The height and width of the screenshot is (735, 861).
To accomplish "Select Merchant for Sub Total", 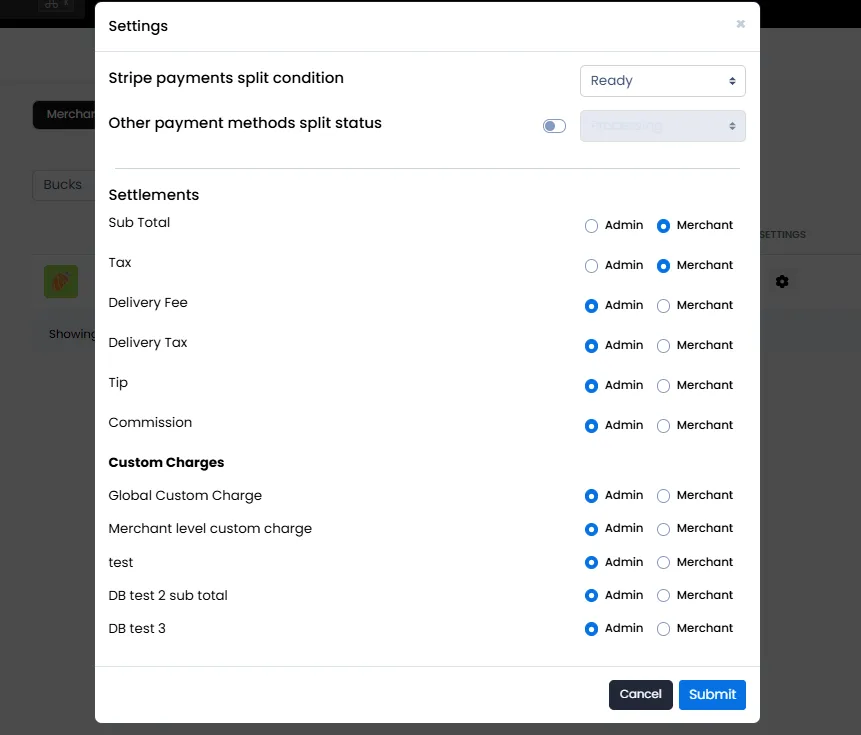I will pos(663,226).
